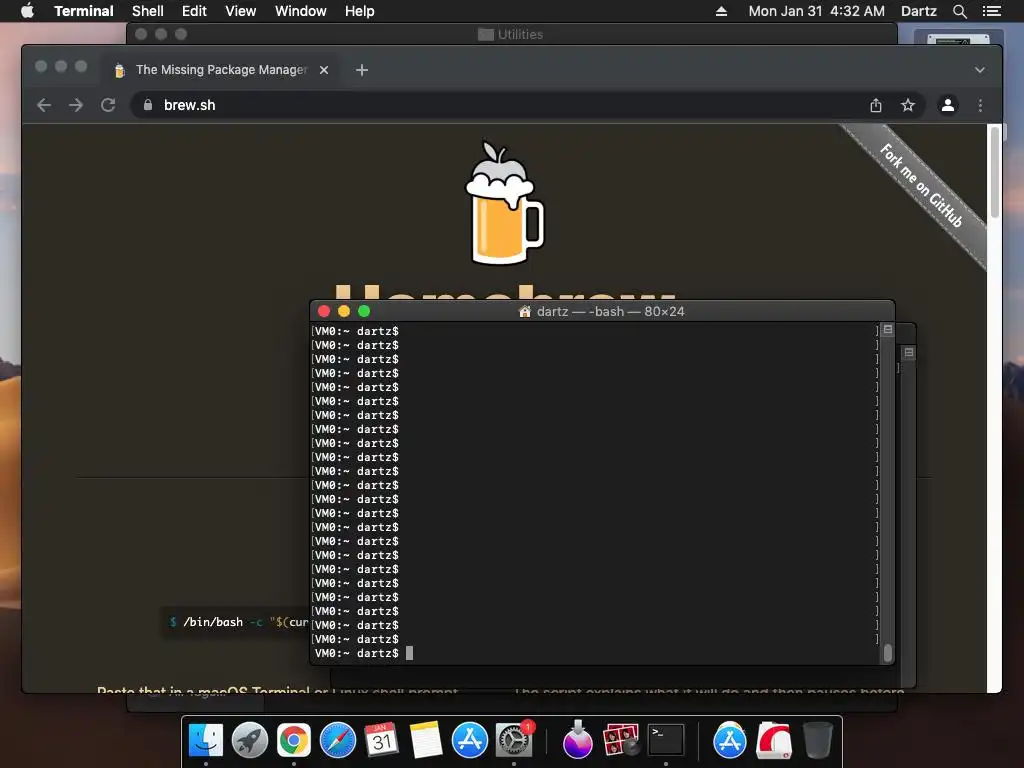The width and height of the screenshot is (1024, 768).
Task: Open Chrome three-dot menu
Action: (x=980, y=105)
